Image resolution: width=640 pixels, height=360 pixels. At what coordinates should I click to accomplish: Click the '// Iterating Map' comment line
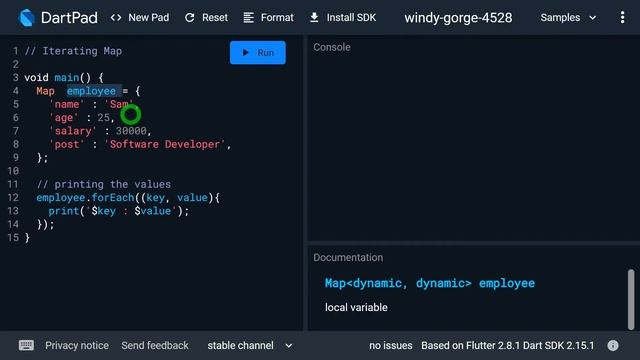tap(73, 51)
